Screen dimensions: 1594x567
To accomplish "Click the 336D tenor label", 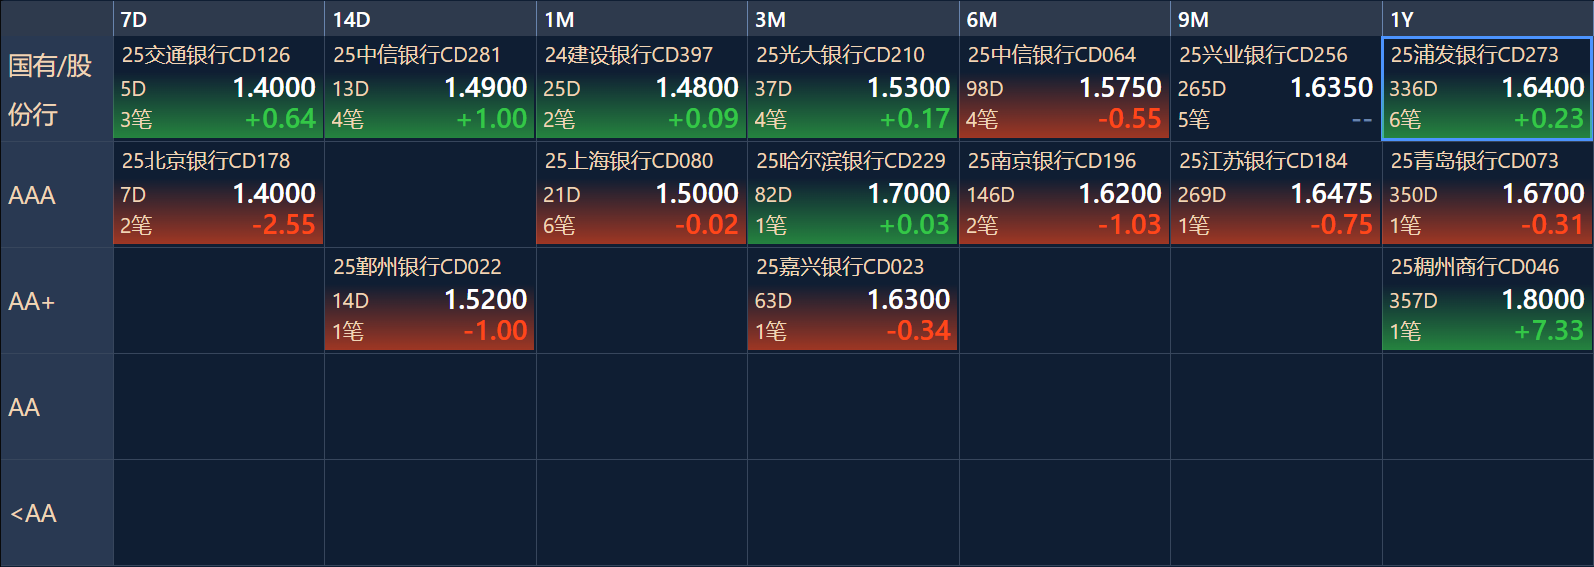I will click(1413, 89).
